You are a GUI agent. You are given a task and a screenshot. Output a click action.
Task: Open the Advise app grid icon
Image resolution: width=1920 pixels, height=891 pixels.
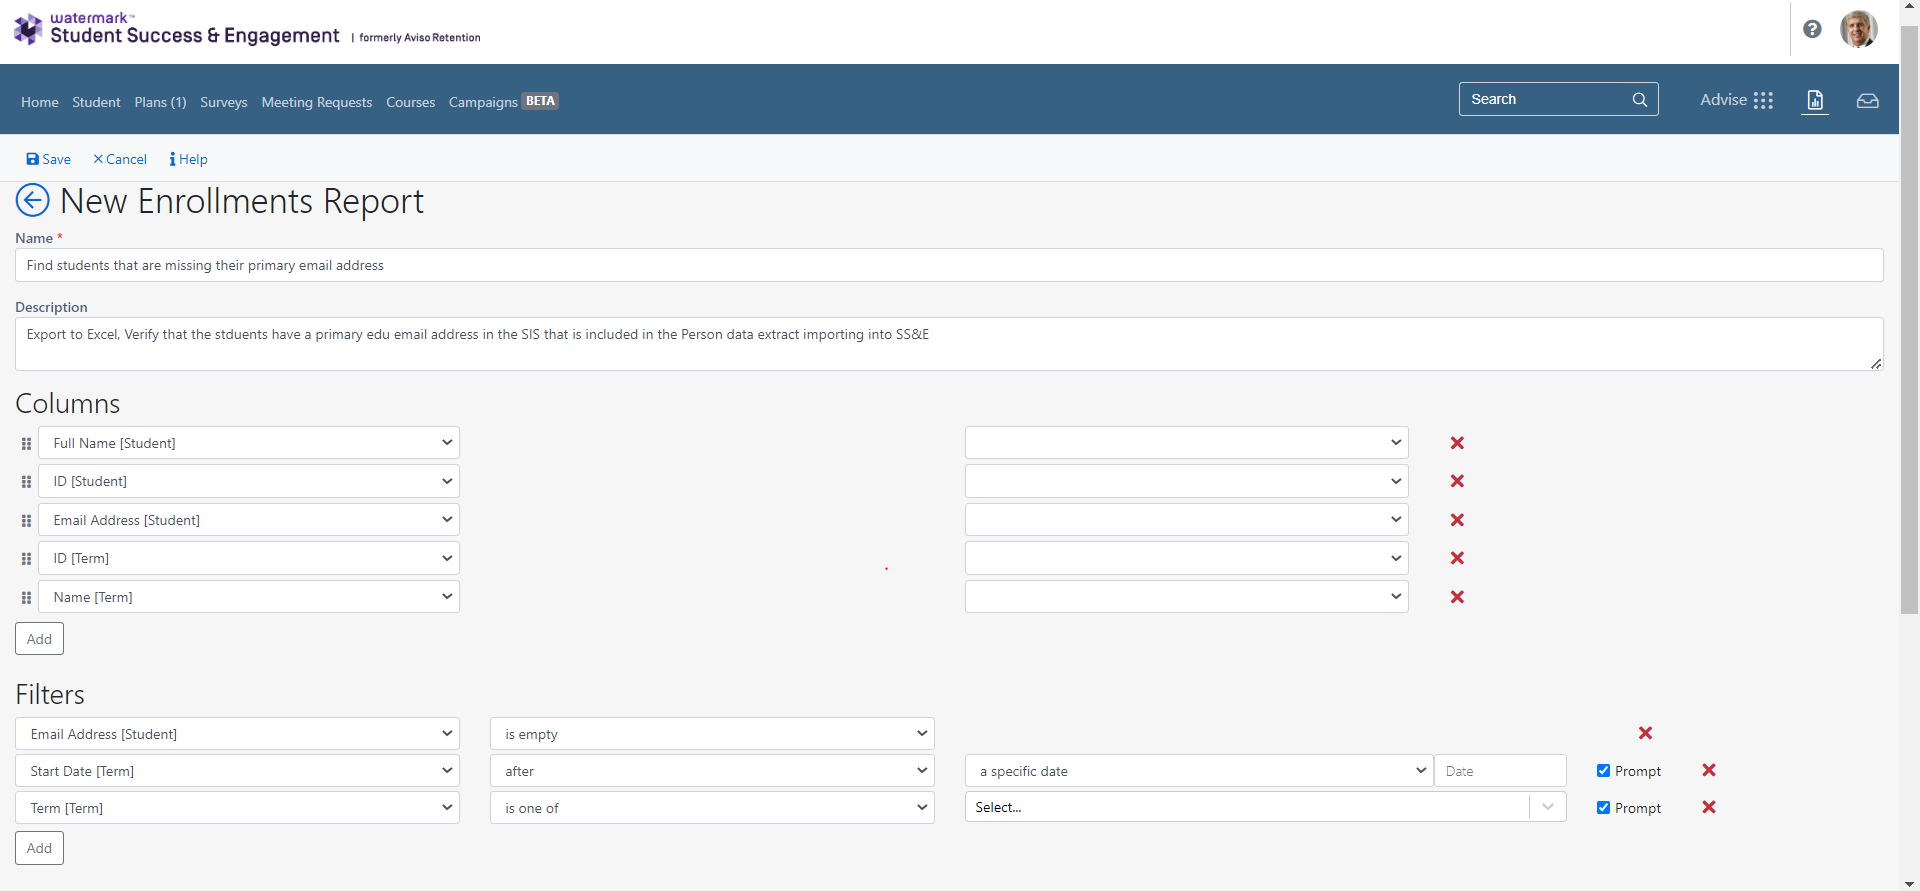pos(1763,100)
